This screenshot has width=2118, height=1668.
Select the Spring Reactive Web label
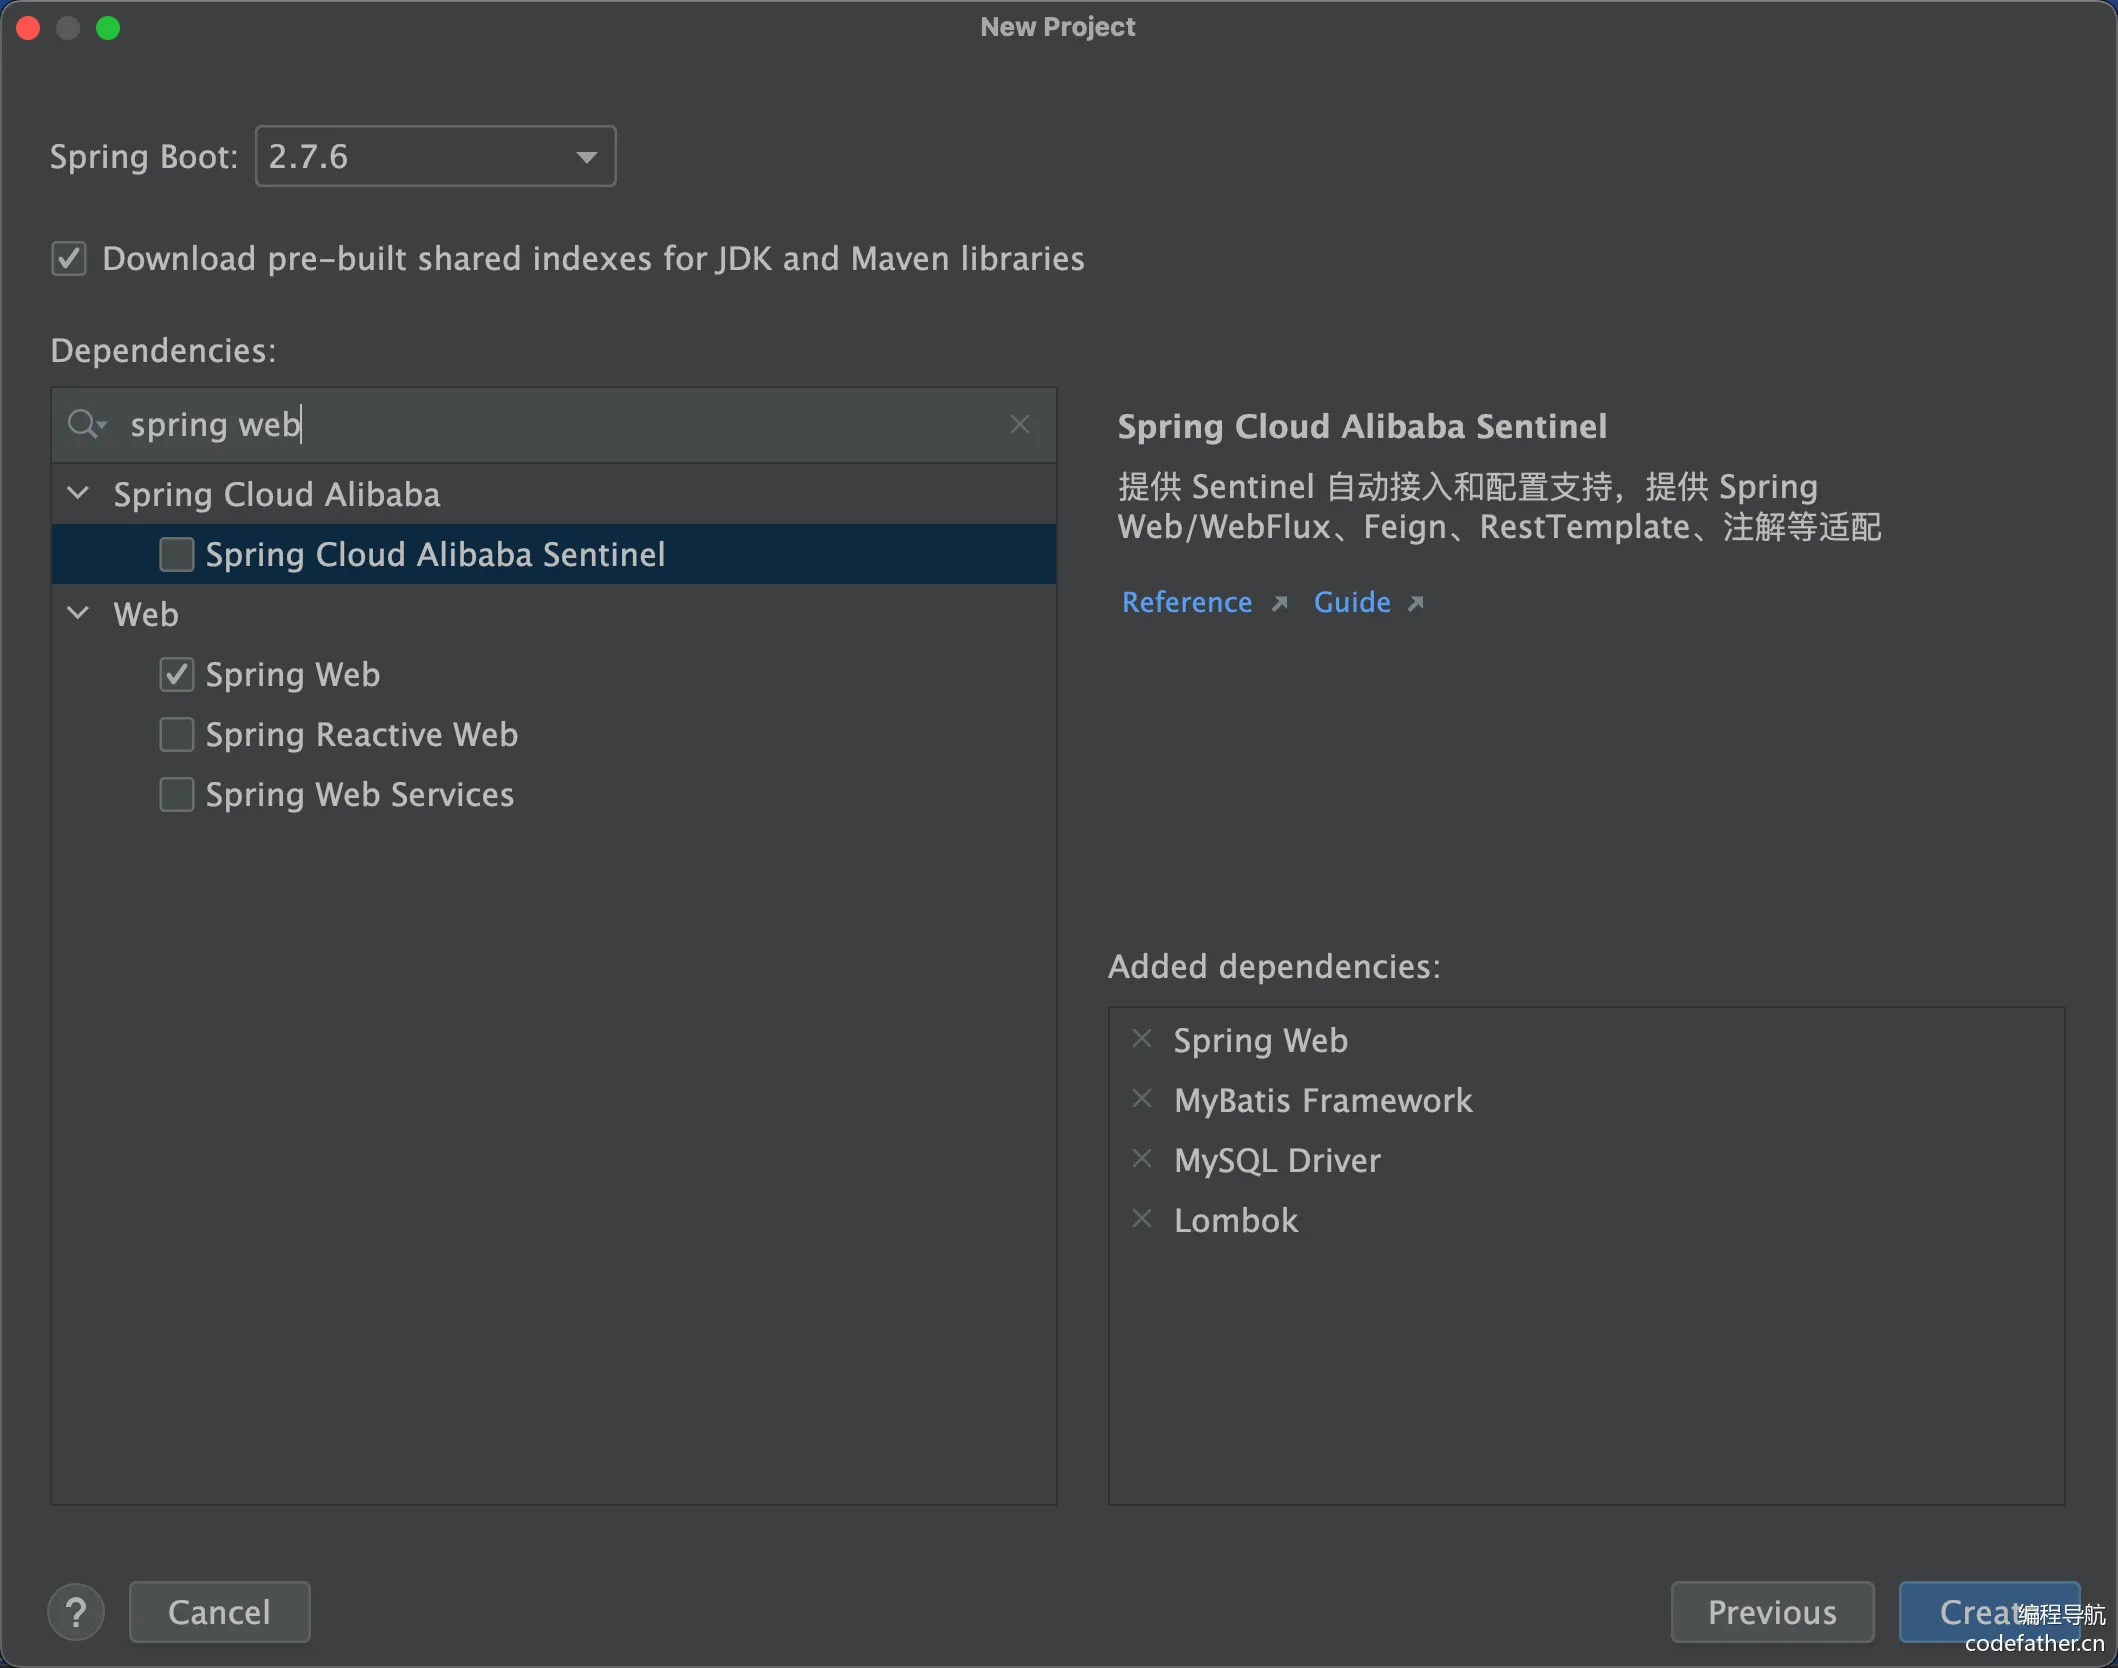(x=362, y=734)
